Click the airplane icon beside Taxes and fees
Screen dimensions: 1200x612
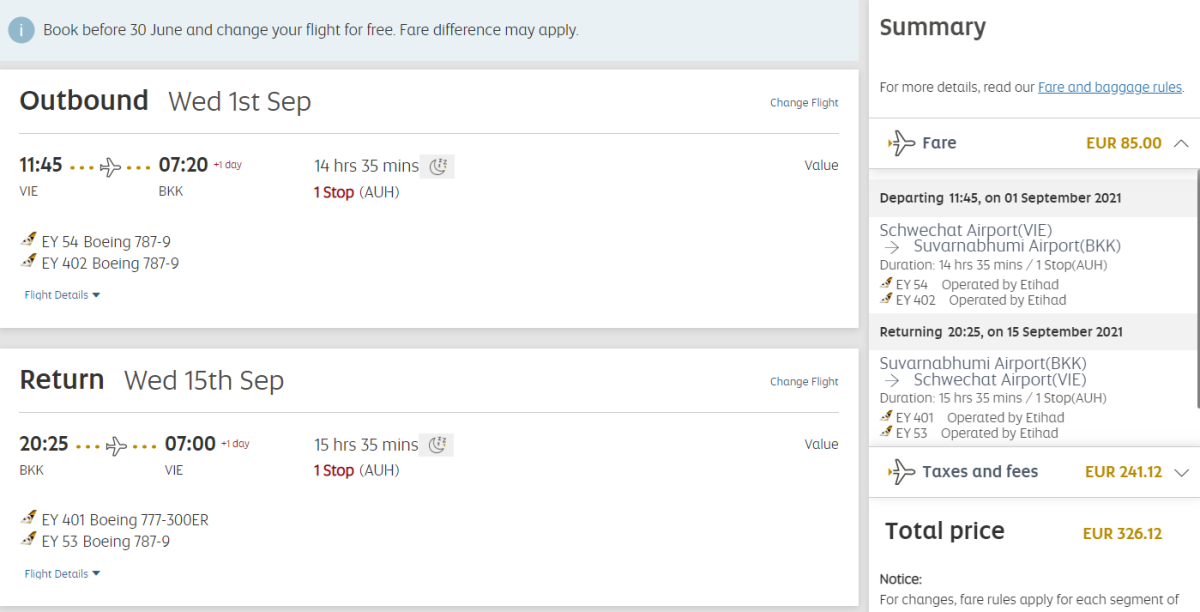click(x=901, y=472)
